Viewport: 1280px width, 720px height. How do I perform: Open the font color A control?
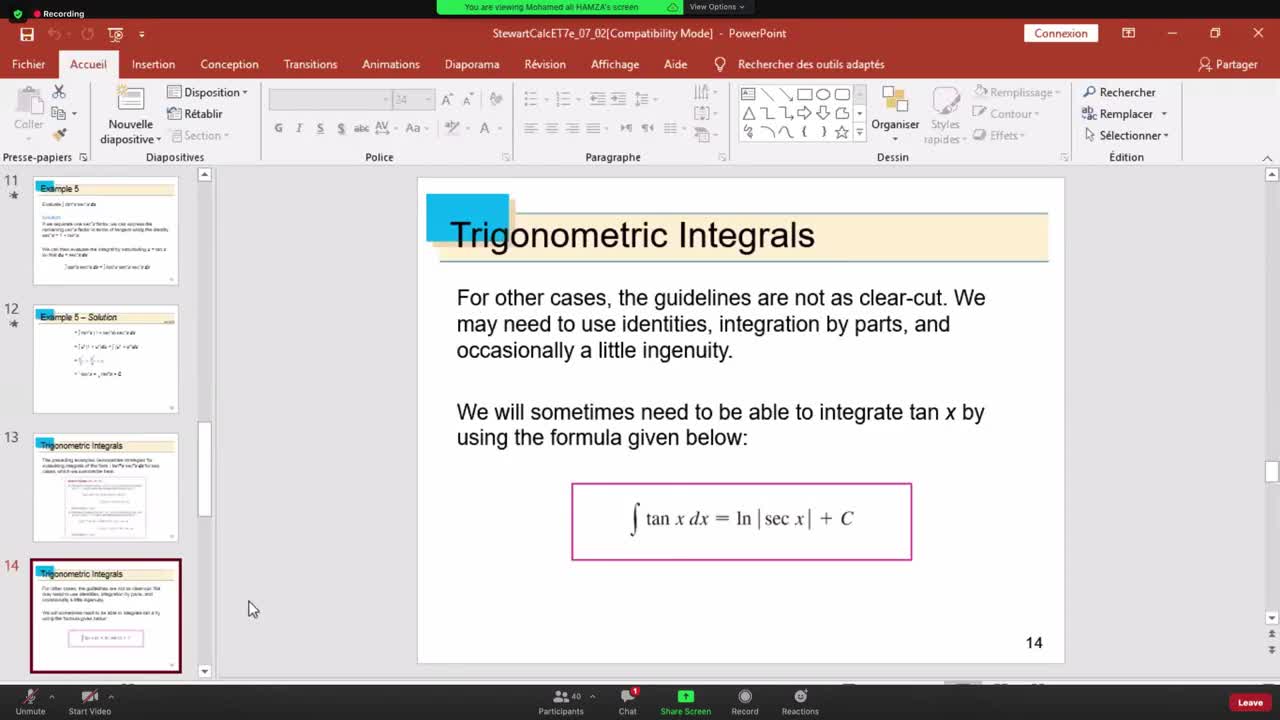485,128
